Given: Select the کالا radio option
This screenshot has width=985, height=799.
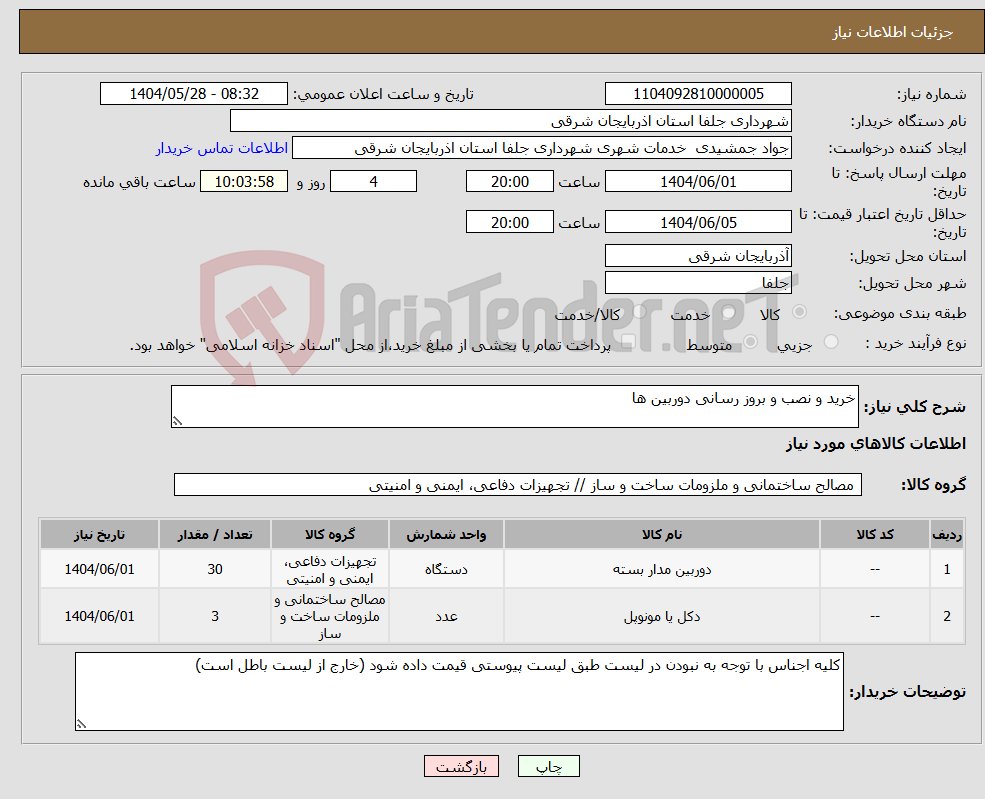Looking at the screenshot, I should coord(799,310).
